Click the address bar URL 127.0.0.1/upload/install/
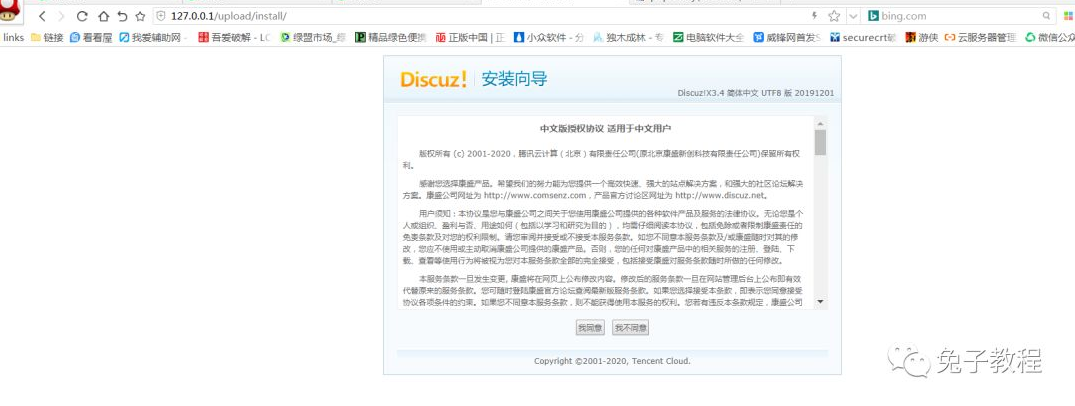 click(x=228, y=16)
